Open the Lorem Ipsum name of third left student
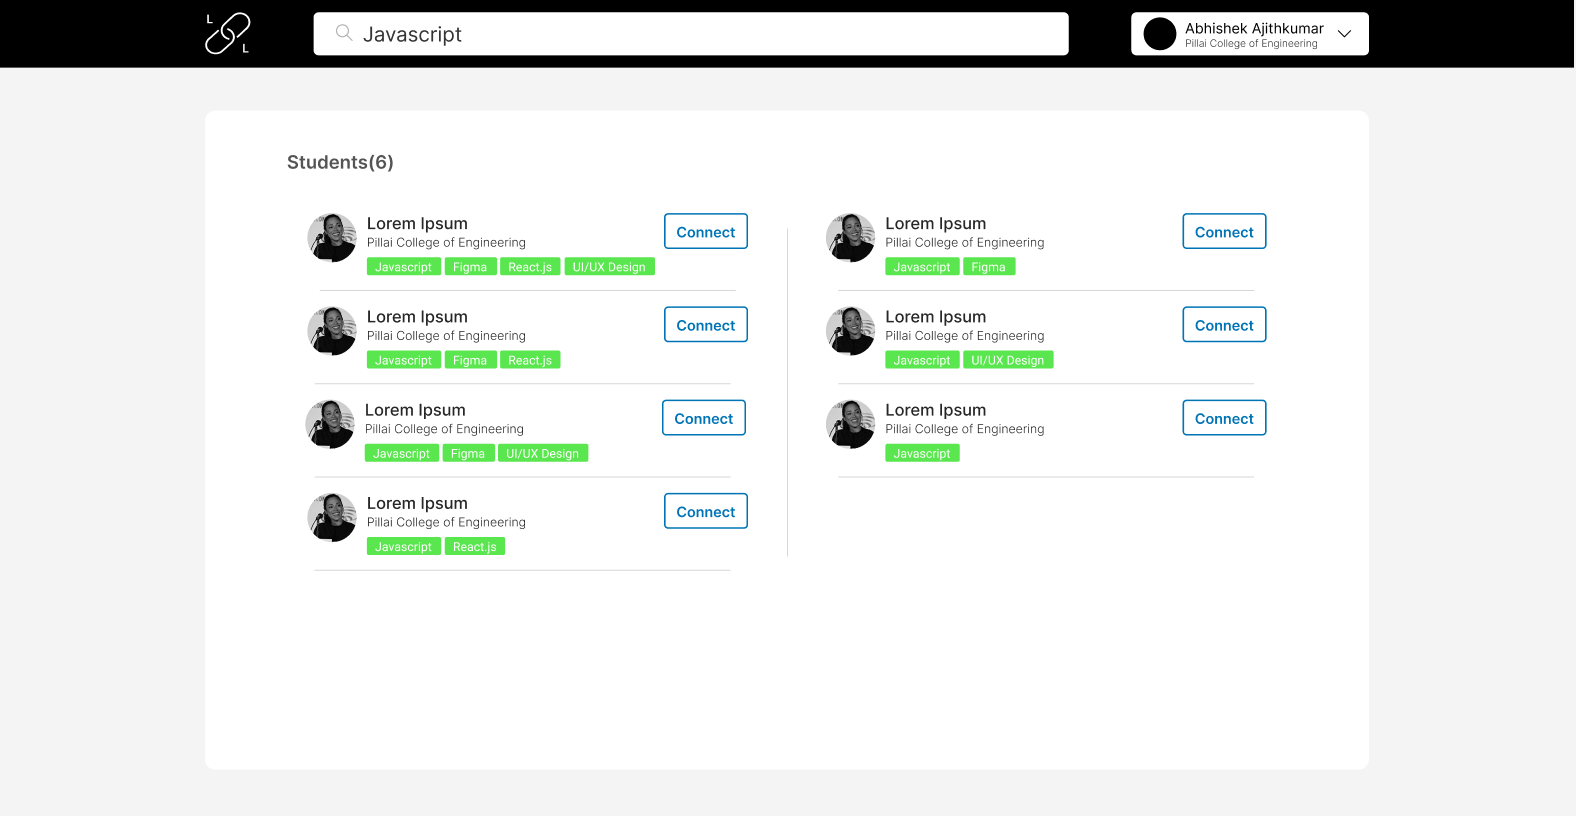This screenshot has width=1576, height=816. point(415,410)
